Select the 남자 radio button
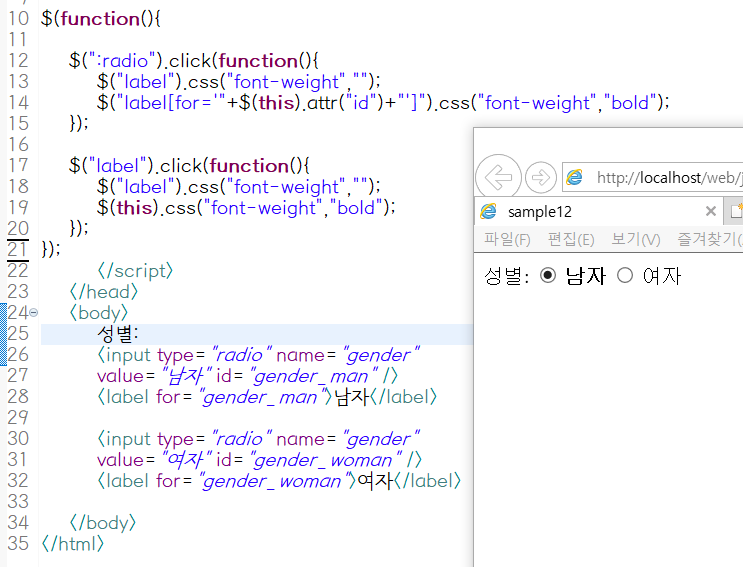 point(548,275)
